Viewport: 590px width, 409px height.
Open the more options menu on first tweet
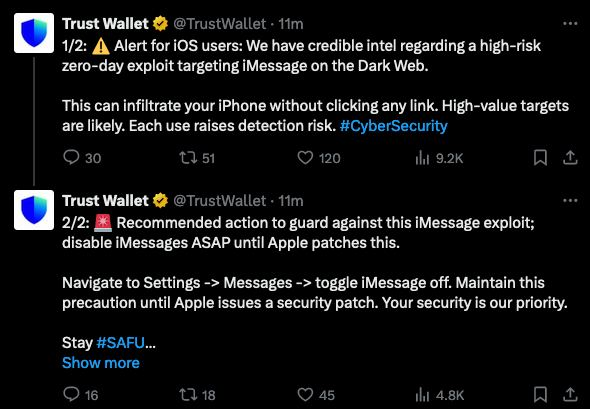pos(570,23)
